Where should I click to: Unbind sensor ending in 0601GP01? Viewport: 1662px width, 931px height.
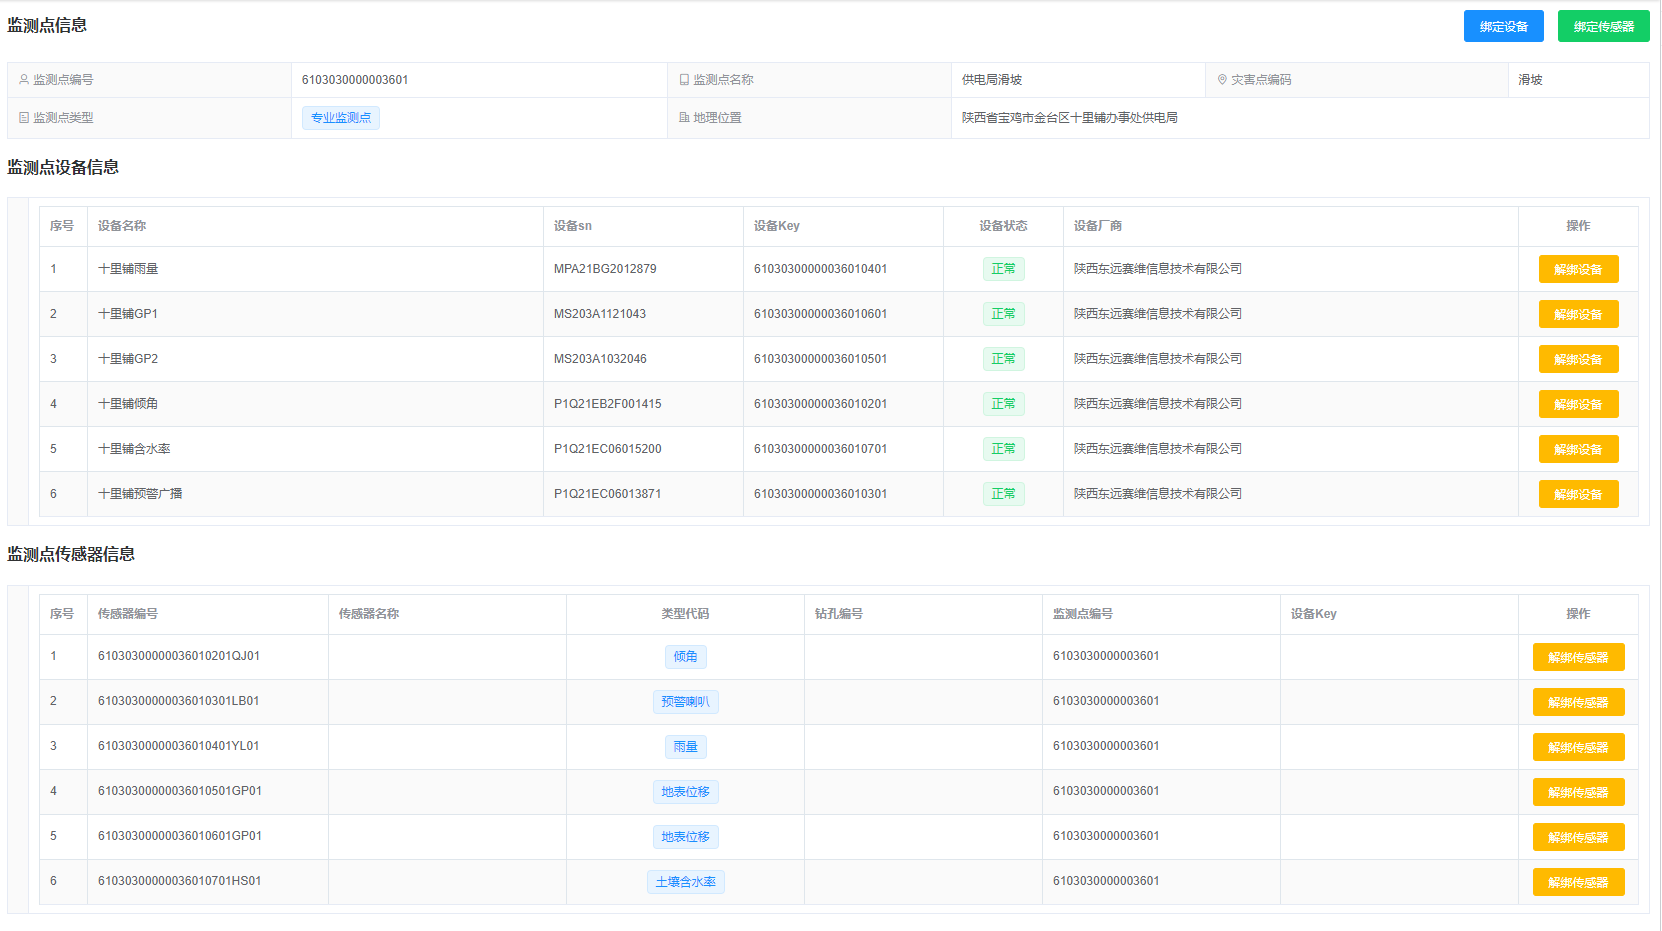pos(1578,837)
